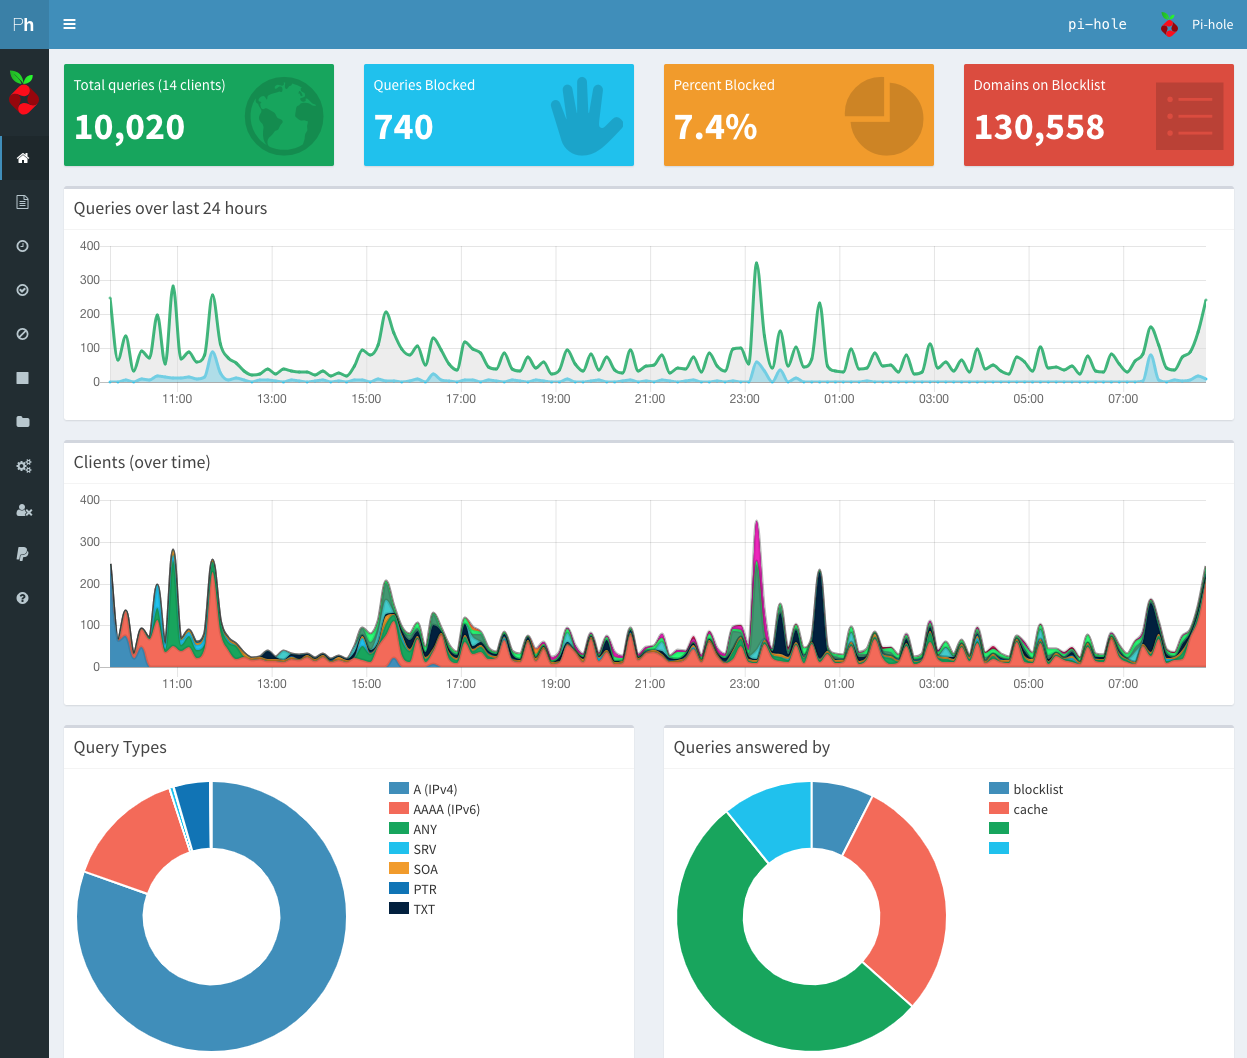Click the Whitelist check-circle sidebar icon

point(23,290)
